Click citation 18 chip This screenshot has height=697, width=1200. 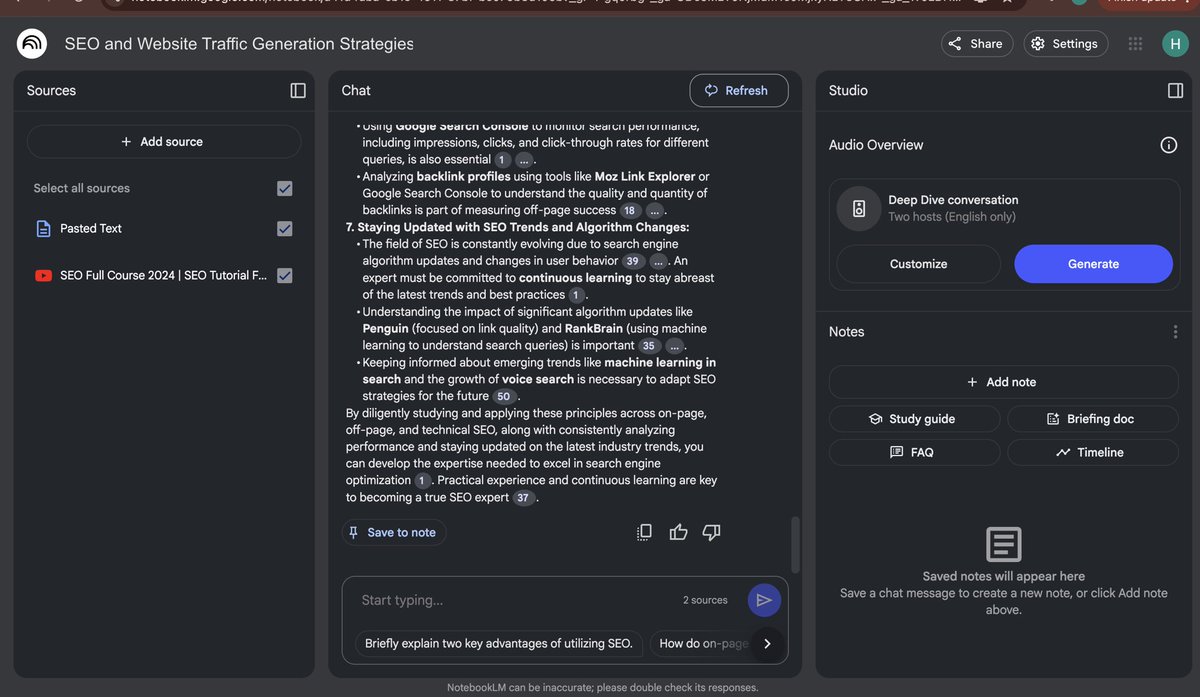pyautogui.click(x=630, y=211)
